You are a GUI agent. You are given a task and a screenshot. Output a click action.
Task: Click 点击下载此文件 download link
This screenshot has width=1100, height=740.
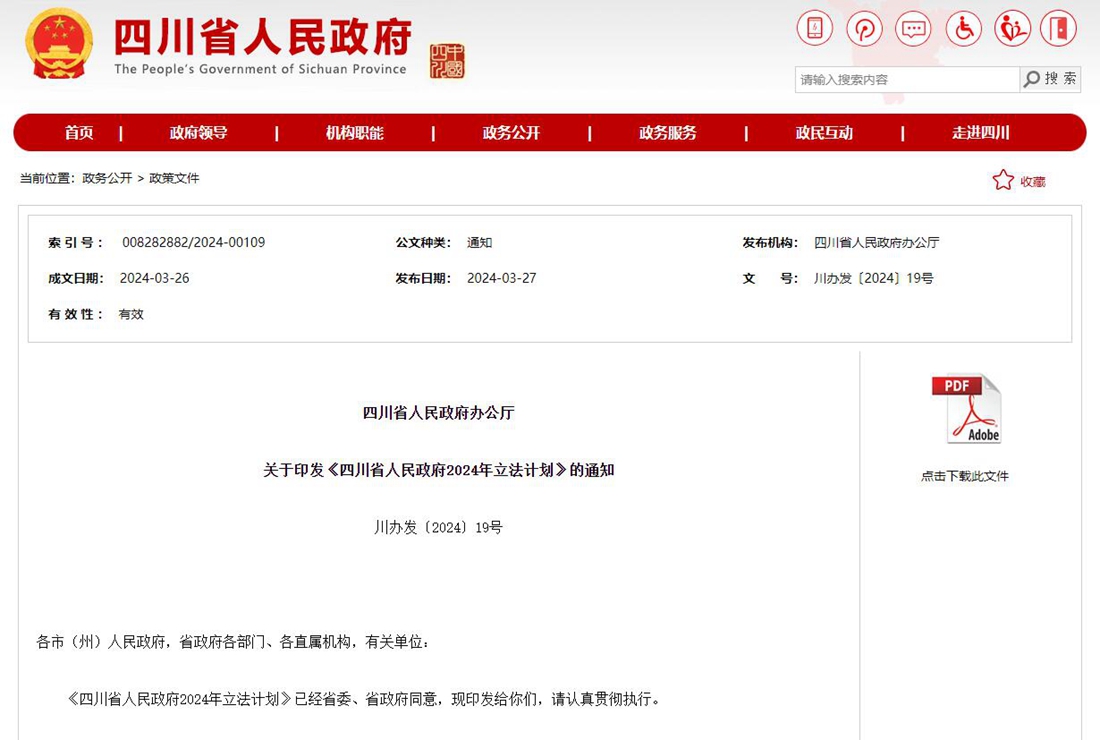pyautogui.click(x=965, y=476)
